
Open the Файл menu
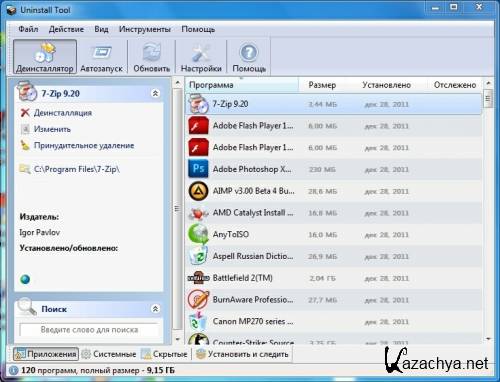[28, 29]
